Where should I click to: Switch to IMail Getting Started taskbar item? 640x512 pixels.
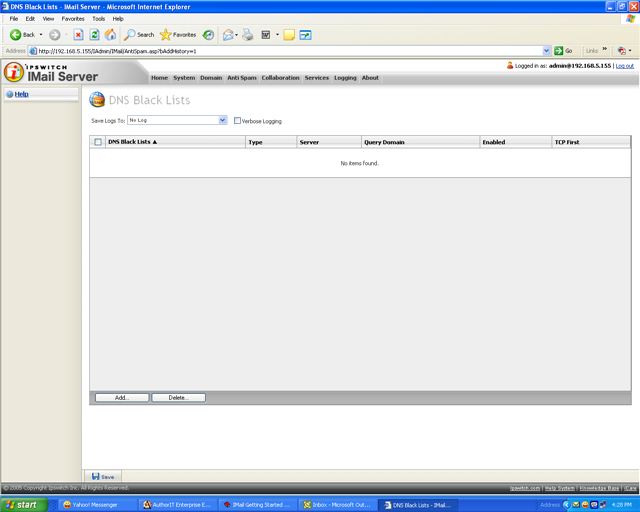point(257,505)
